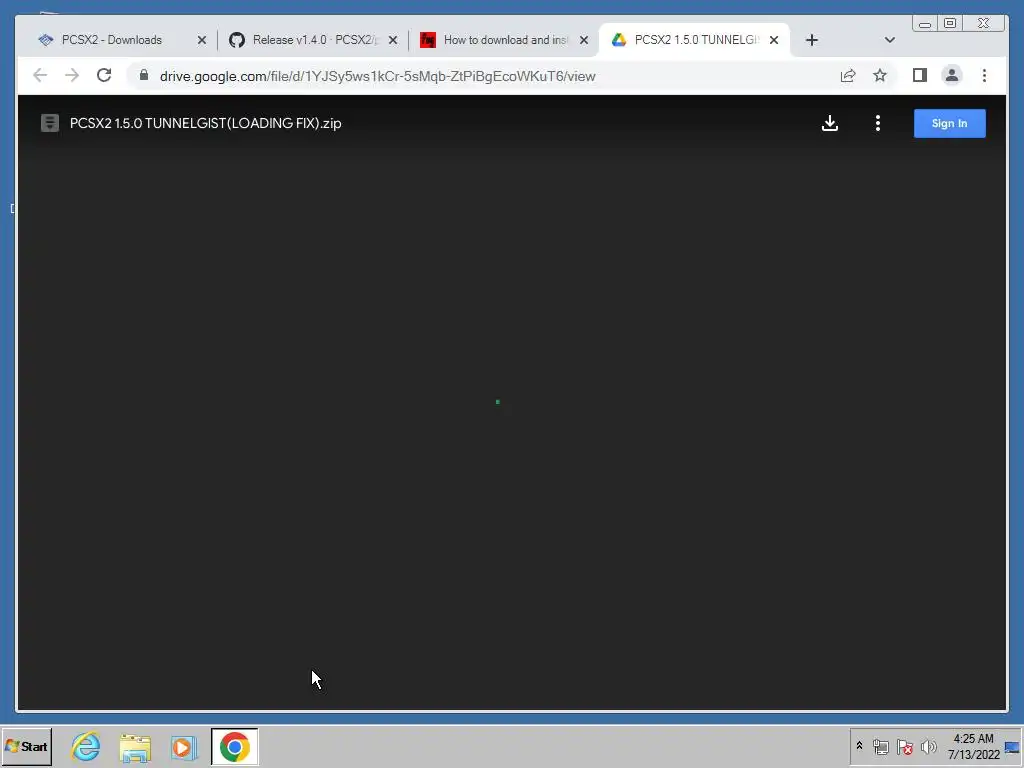
Task: Click the clock showing 4:25 AM
Action: 973,746
